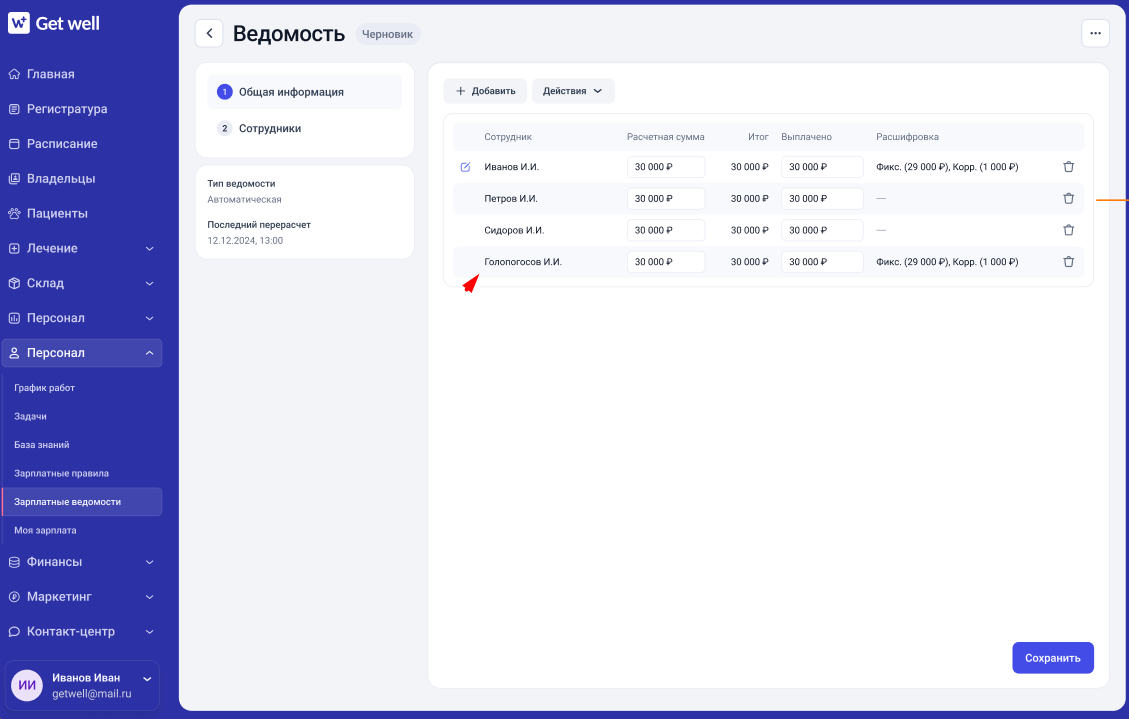Remove Сидоров И.И. using trash icon
Image resolution: width=1129 pixels, height=719 pixels.
1068,230
